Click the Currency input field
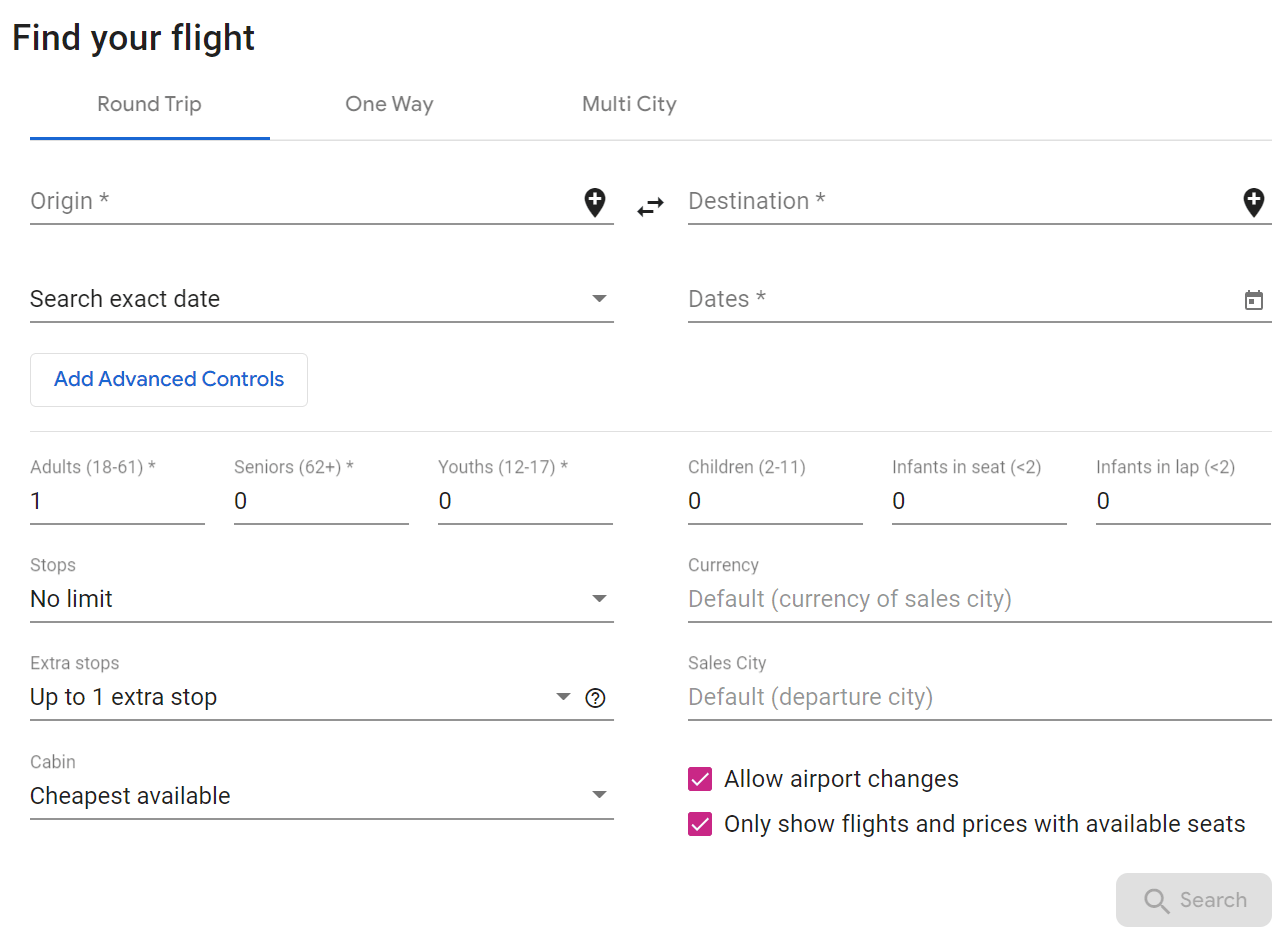Image resolution: width=1287 pixels, height=942 pixels. (978, 599)
